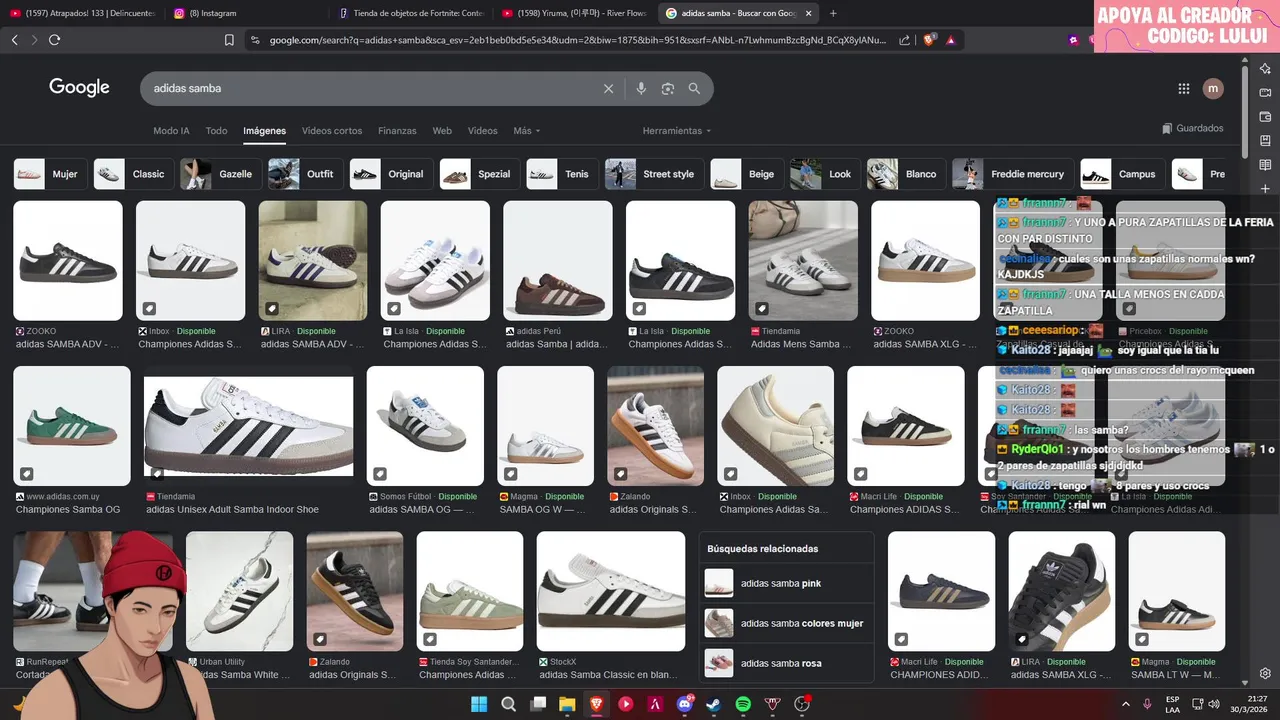This screenshot has height=720, width=1280.
Task: Open the Windows Start menu
Action: point(479,704)
